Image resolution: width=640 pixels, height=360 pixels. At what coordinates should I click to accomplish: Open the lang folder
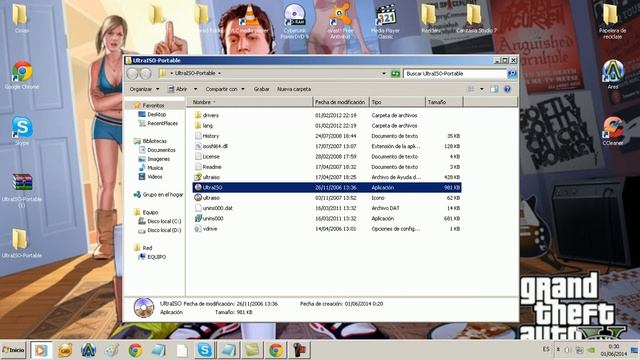click(x=327, y=125)
